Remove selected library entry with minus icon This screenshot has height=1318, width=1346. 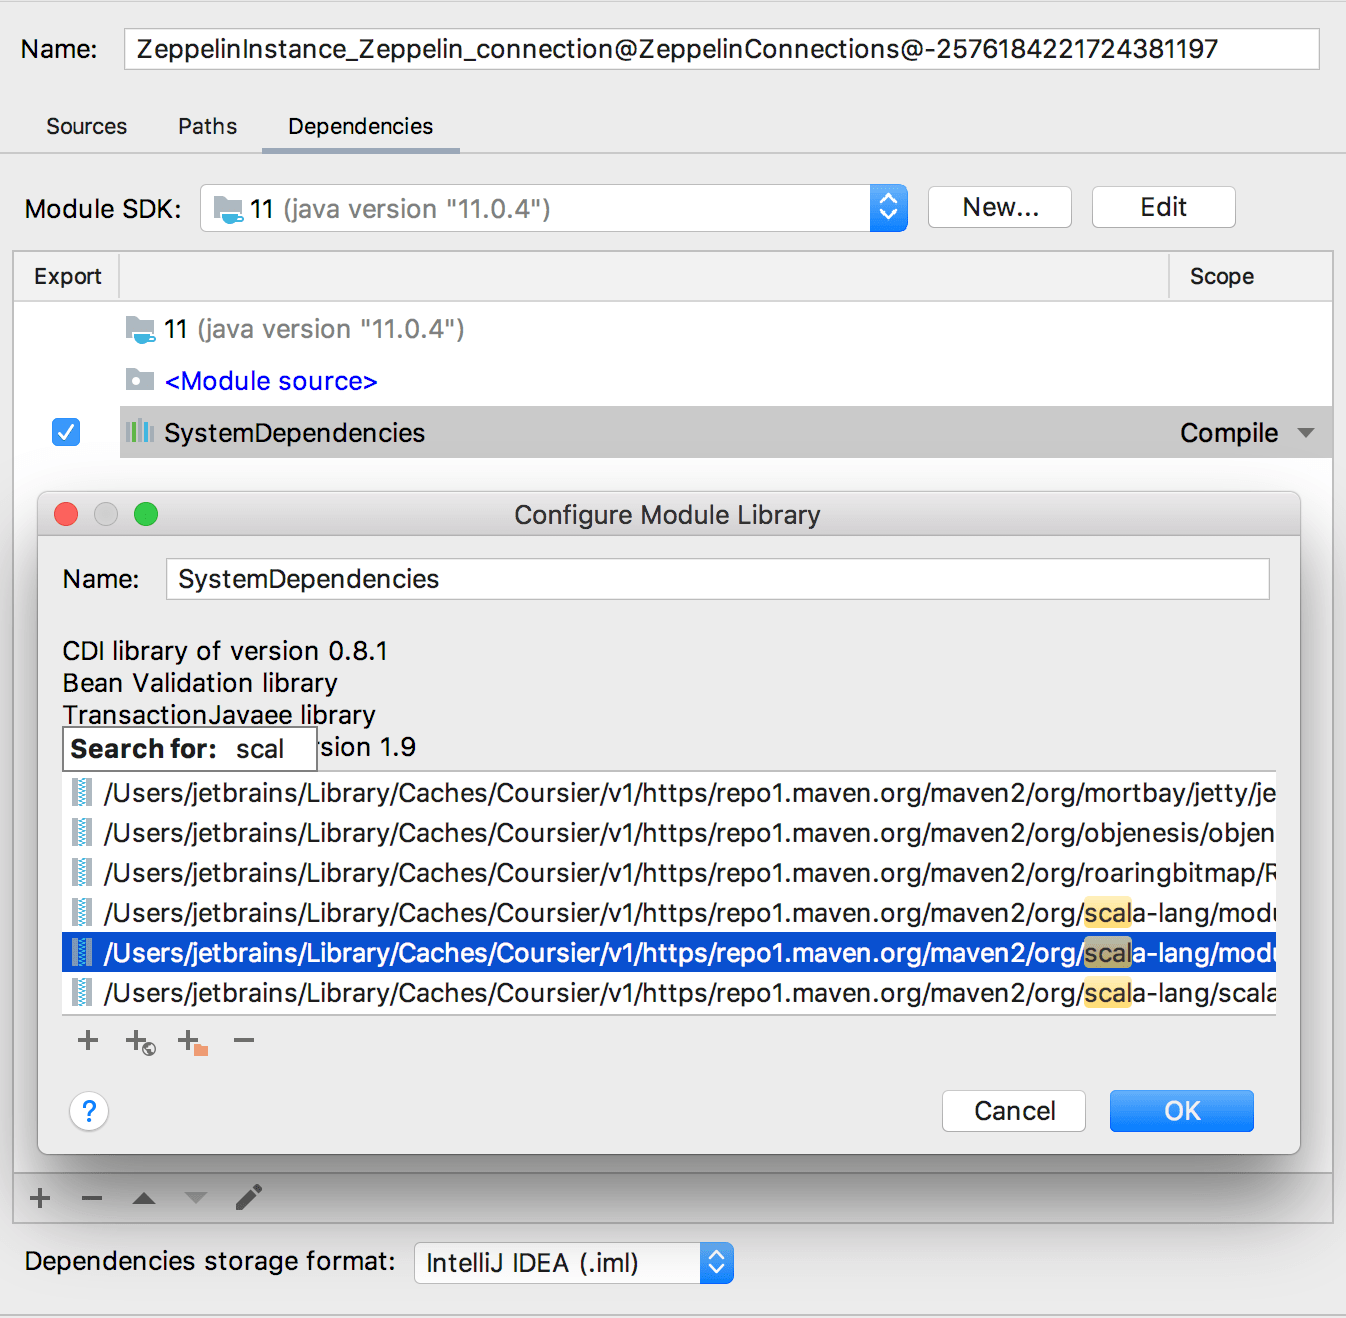(243, 1041)
